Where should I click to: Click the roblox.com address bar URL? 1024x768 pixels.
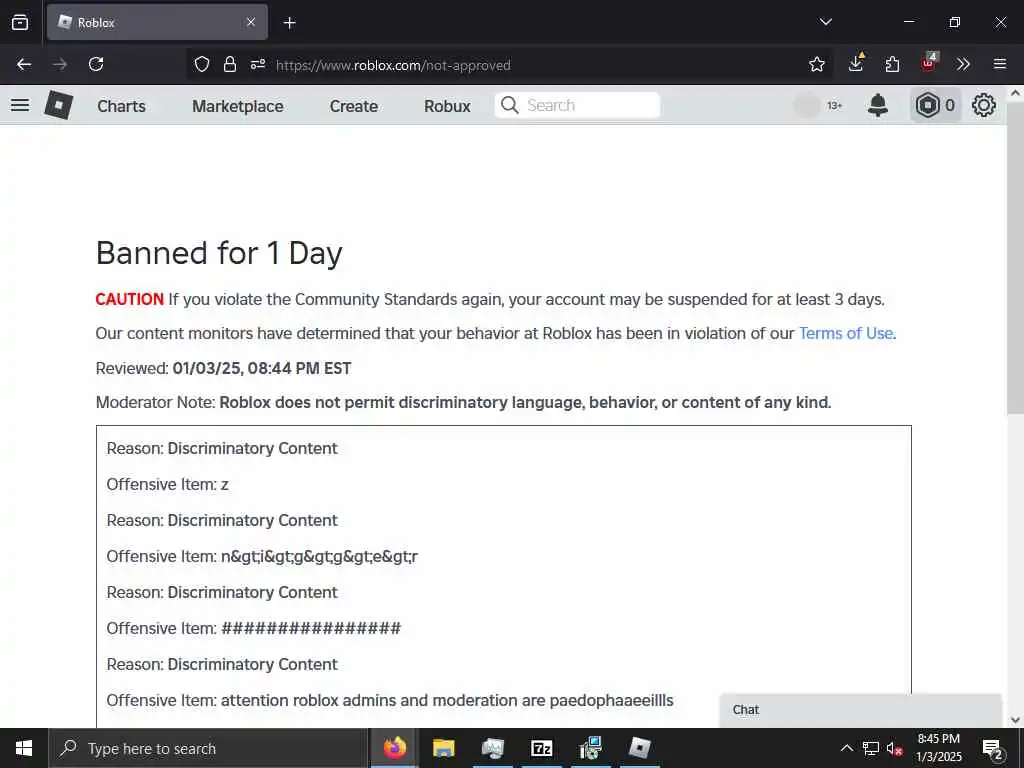click(x=393, y=65)
